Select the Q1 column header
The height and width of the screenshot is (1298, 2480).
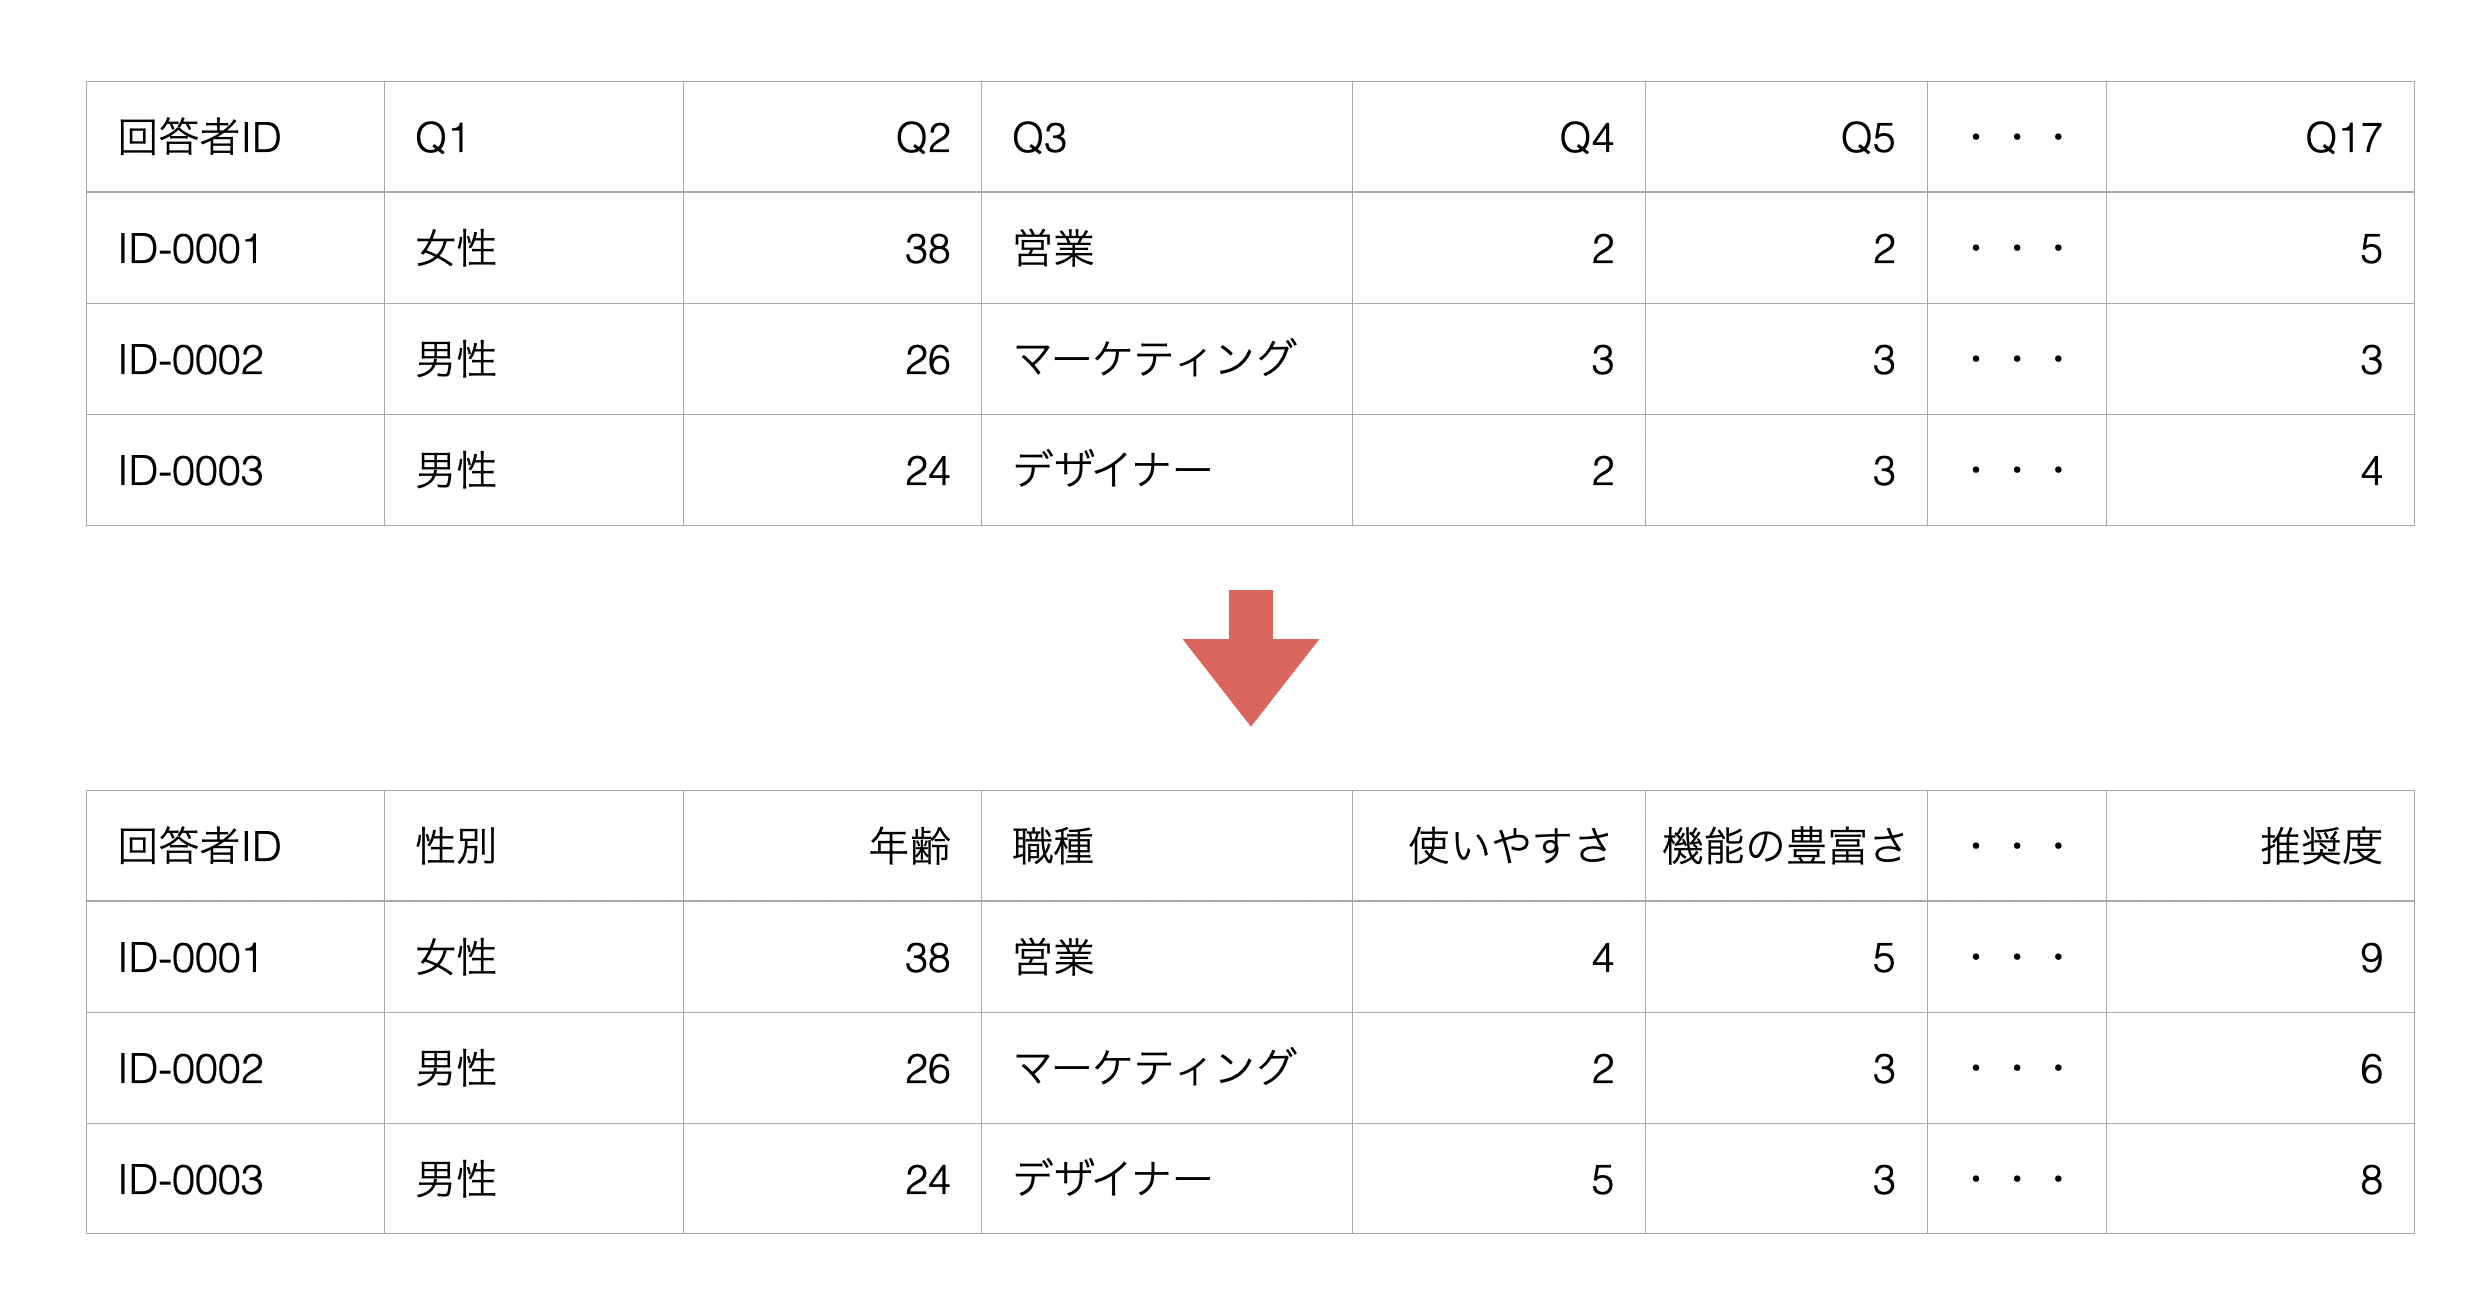click(533, 137)
